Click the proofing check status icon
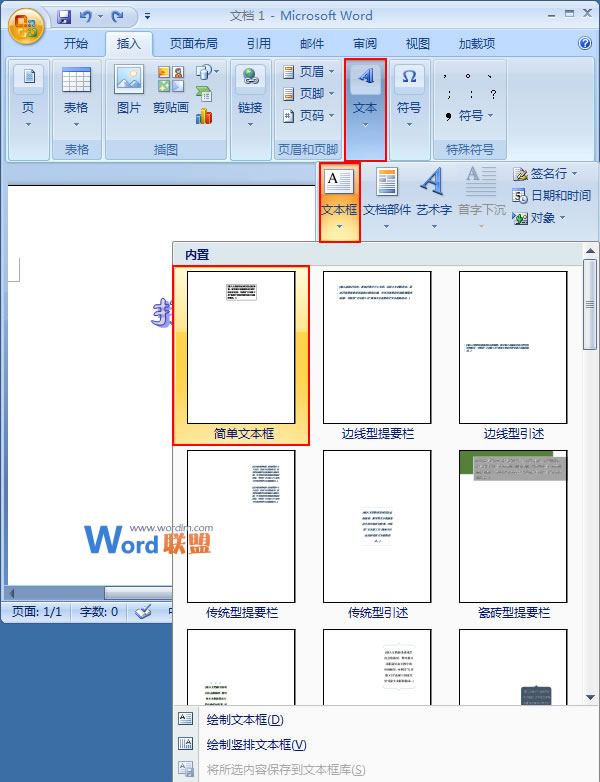The image size is (600, 782). (143, 612)
